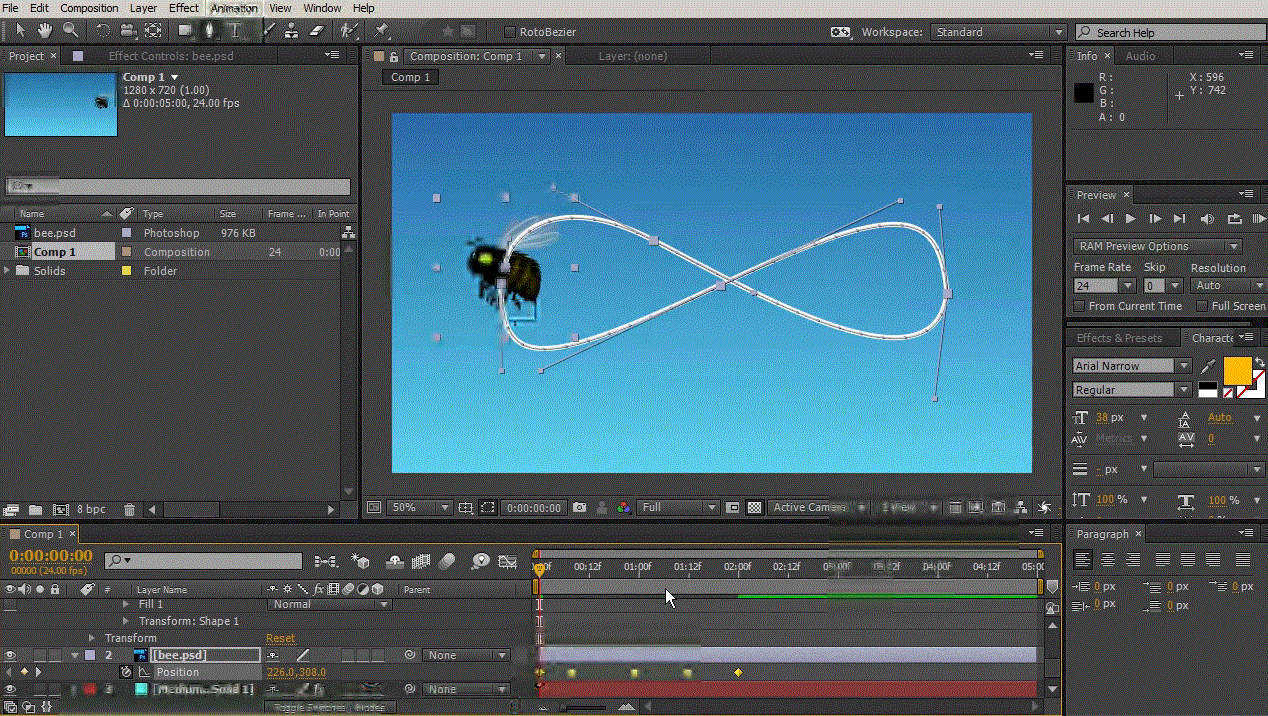Click the Graph Editor icon
The image size is (1268, 716).
point(508,562)
